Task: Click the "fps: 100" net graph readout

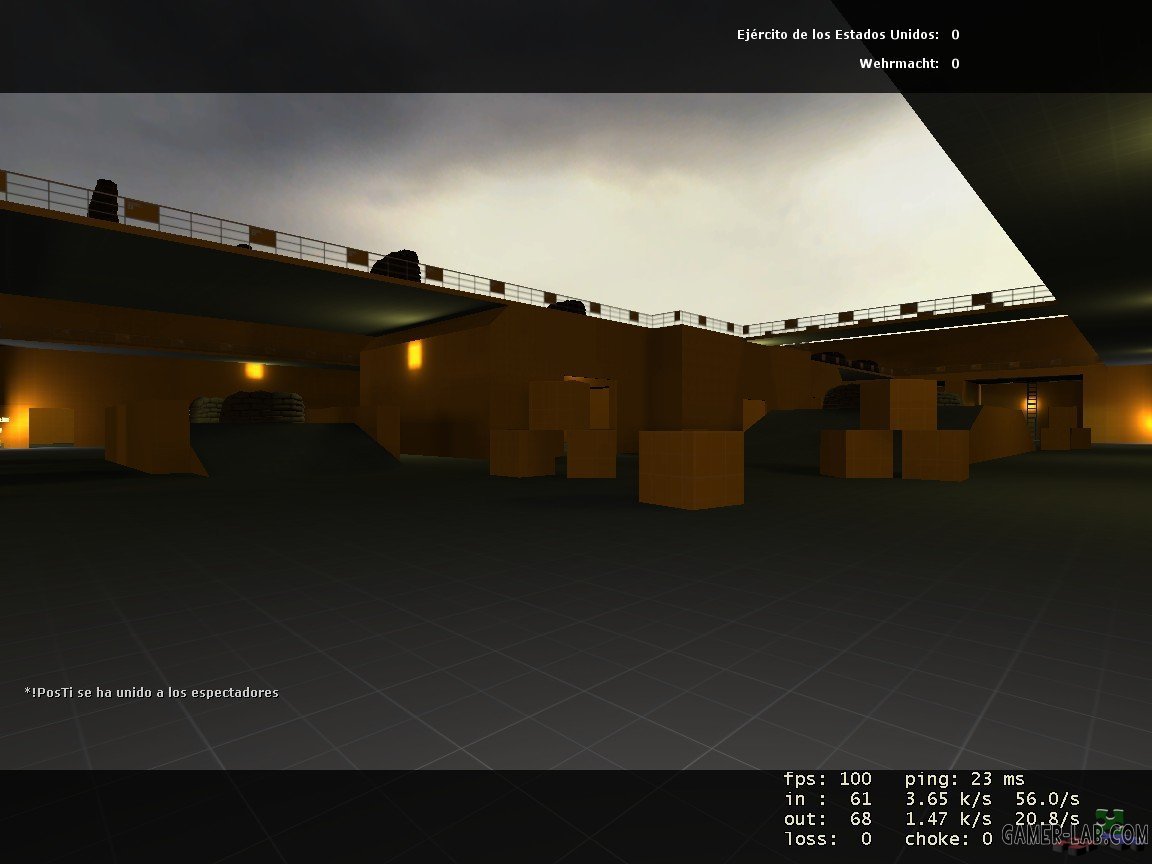Action: 827,779
